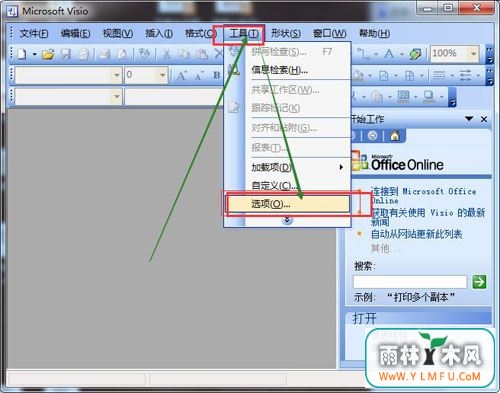The width and height of the screenshot is (500, 393).
Task: Click 连接到 Microsoft Office Online link
Action: coord(424,195)
